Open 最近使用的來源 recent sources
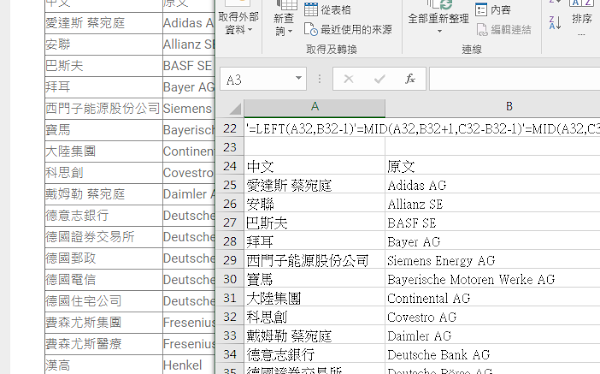 348,29
